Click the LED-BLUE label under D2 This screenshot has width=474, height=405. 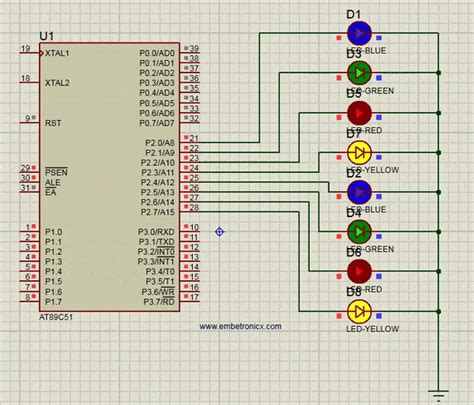click(366, 210)
